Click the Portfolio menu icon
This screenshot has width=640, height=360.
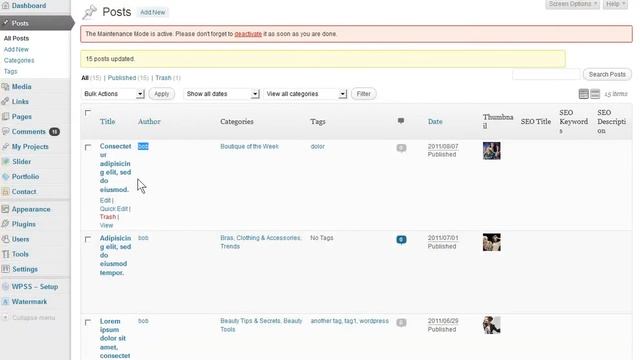pos(5,177)
